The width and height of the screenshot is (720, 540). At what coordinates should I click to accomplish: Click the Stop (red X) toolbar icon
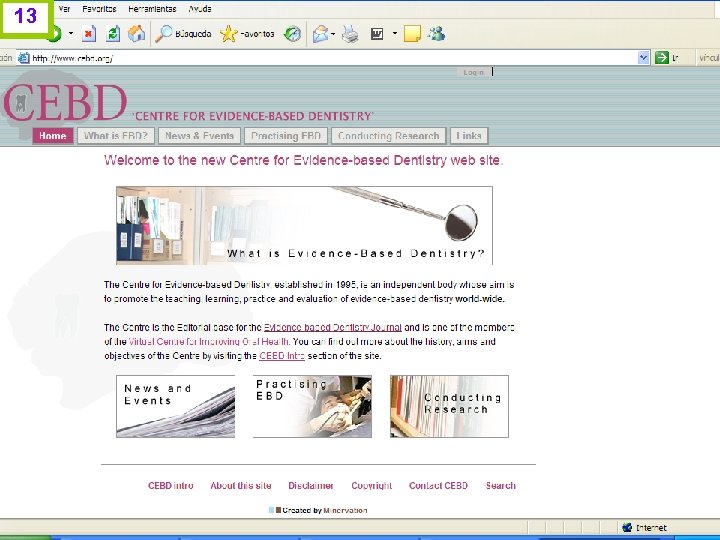point(89,34)
